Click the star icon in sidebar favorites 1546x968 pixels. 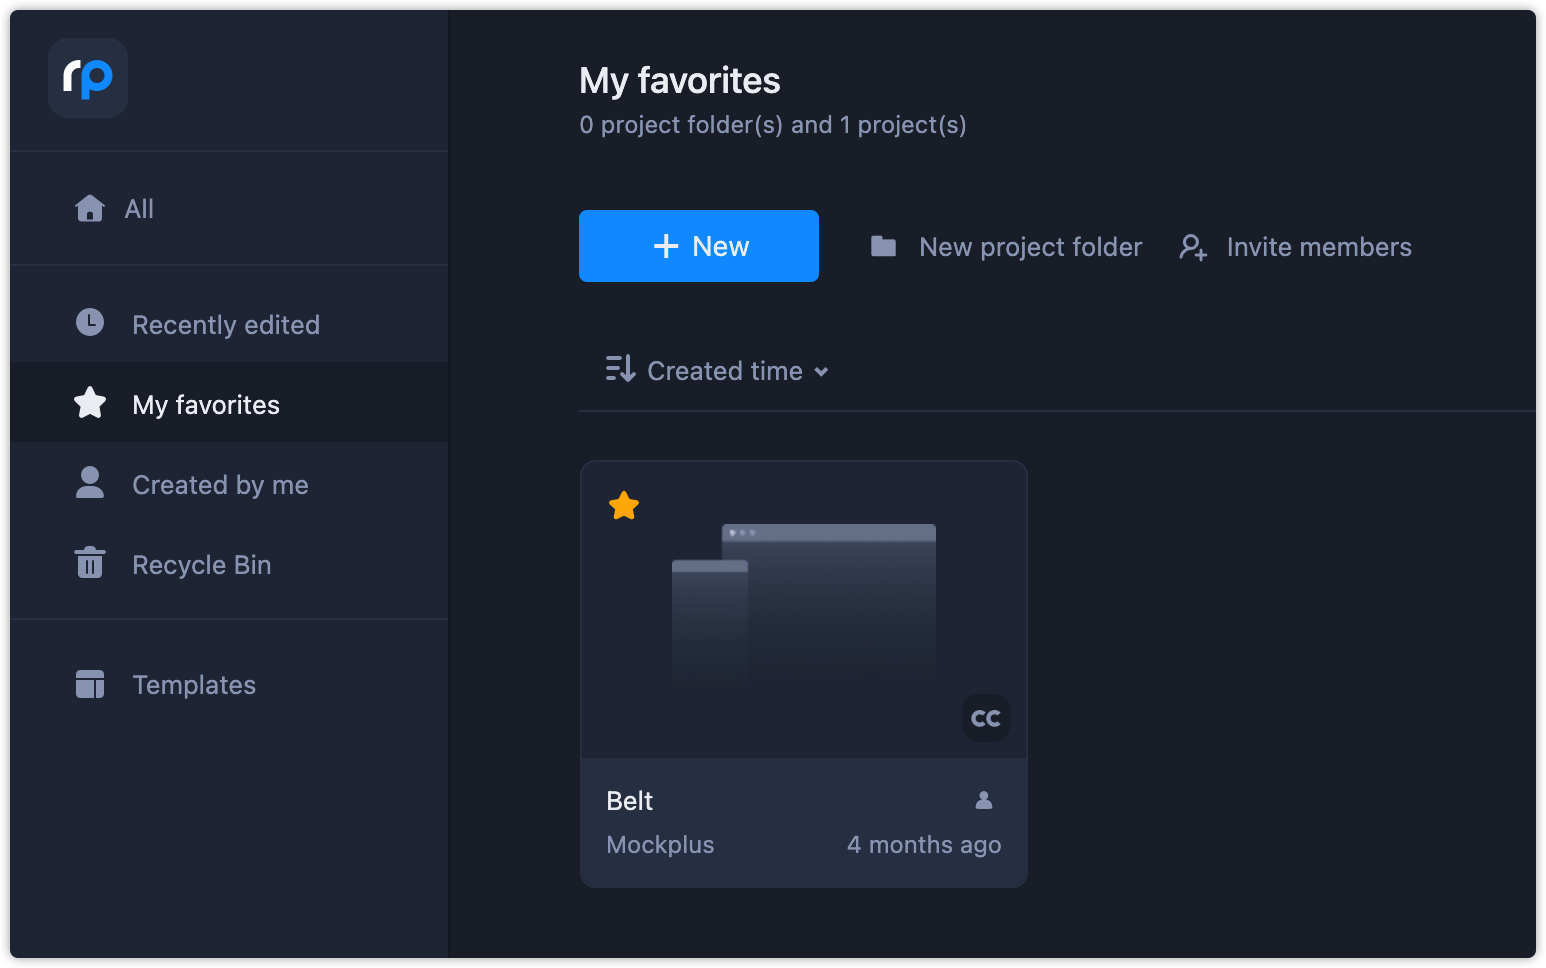pos(90,403)
